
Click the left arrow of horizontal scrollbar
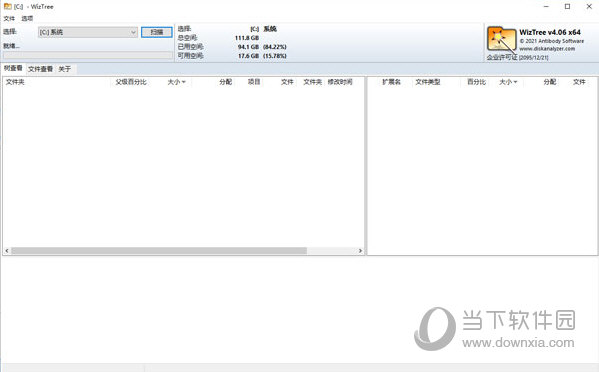pos(6,251)
